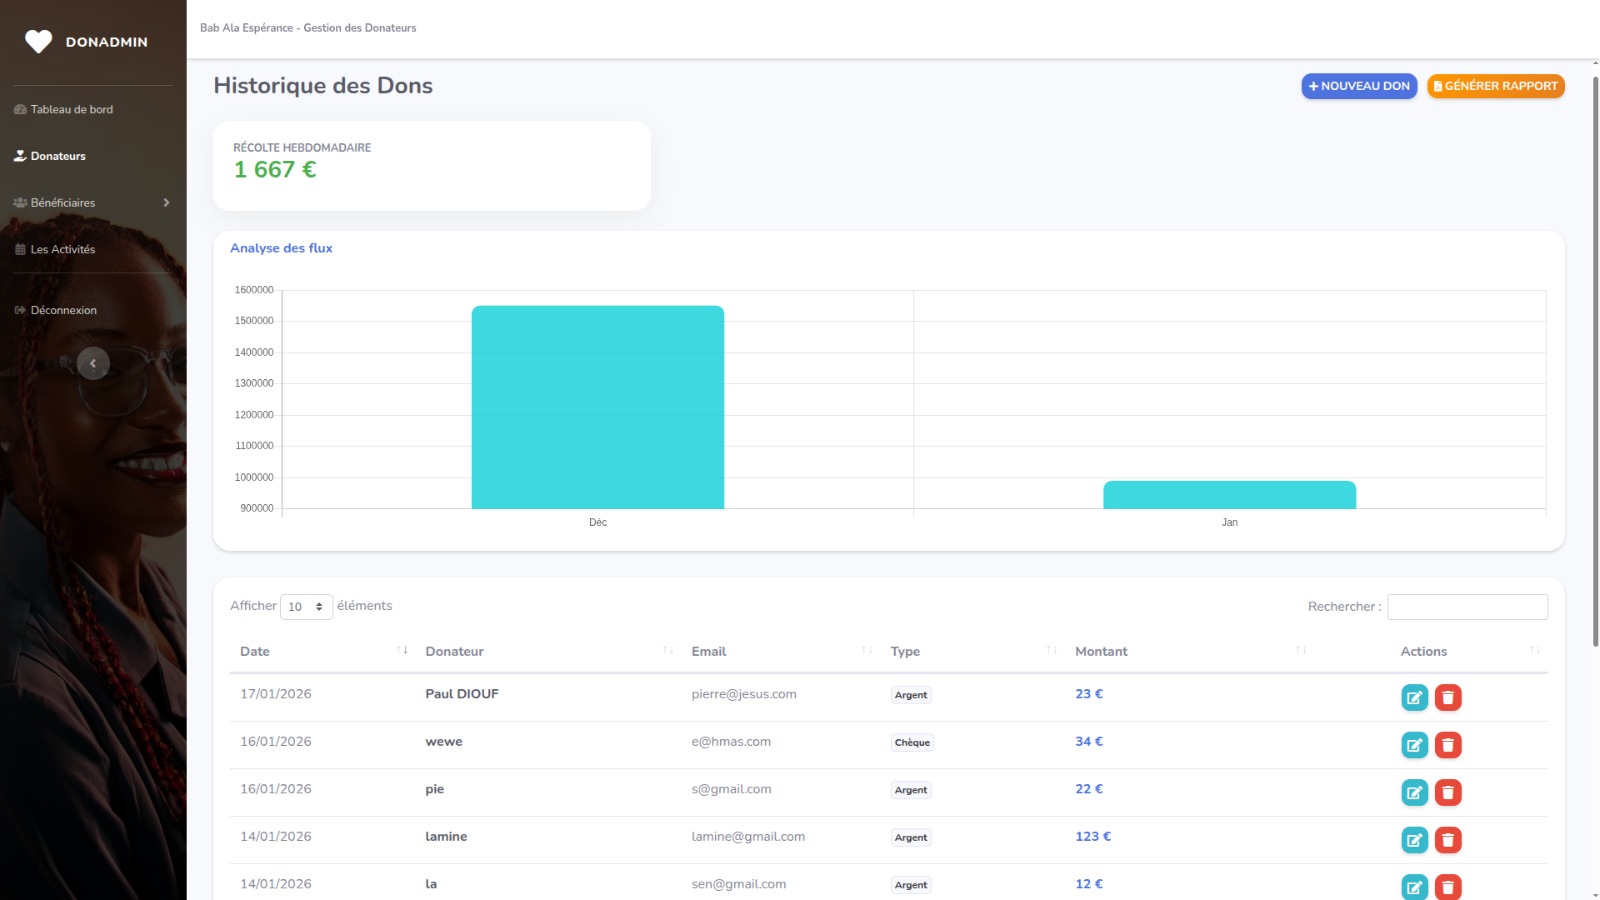Edit lamine's donation entry
This screenshot has height=900, width=1600.
pos(1414,840)
